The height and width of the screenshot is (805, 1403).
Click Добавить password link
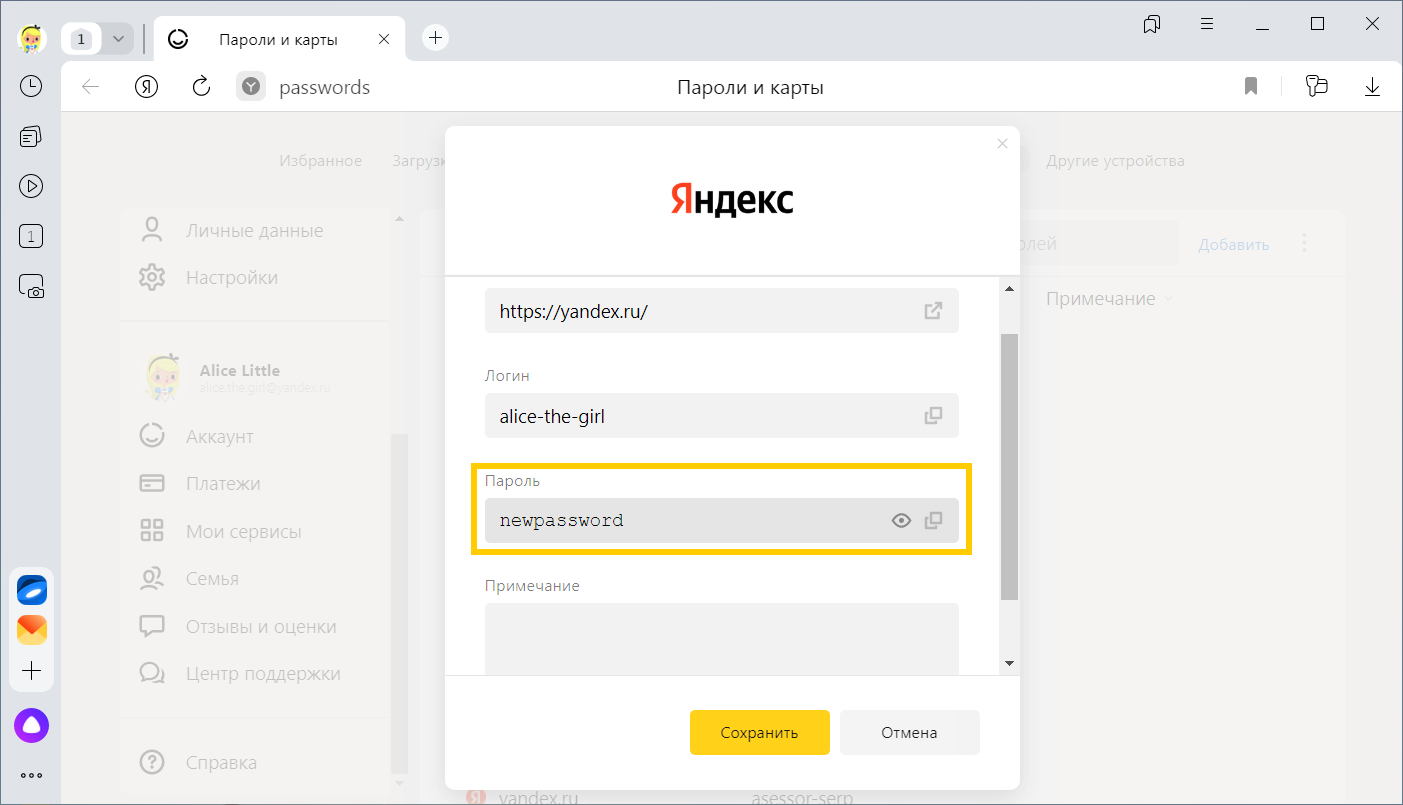[1234, 245]
